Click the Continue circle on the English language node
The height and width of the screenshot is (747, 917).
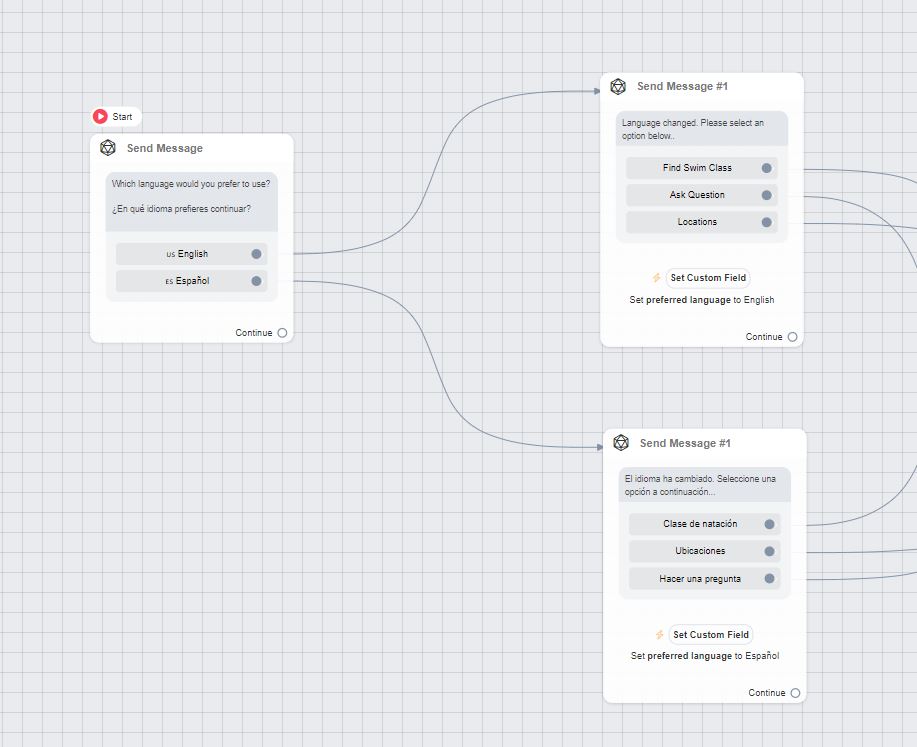coord(792,337)
